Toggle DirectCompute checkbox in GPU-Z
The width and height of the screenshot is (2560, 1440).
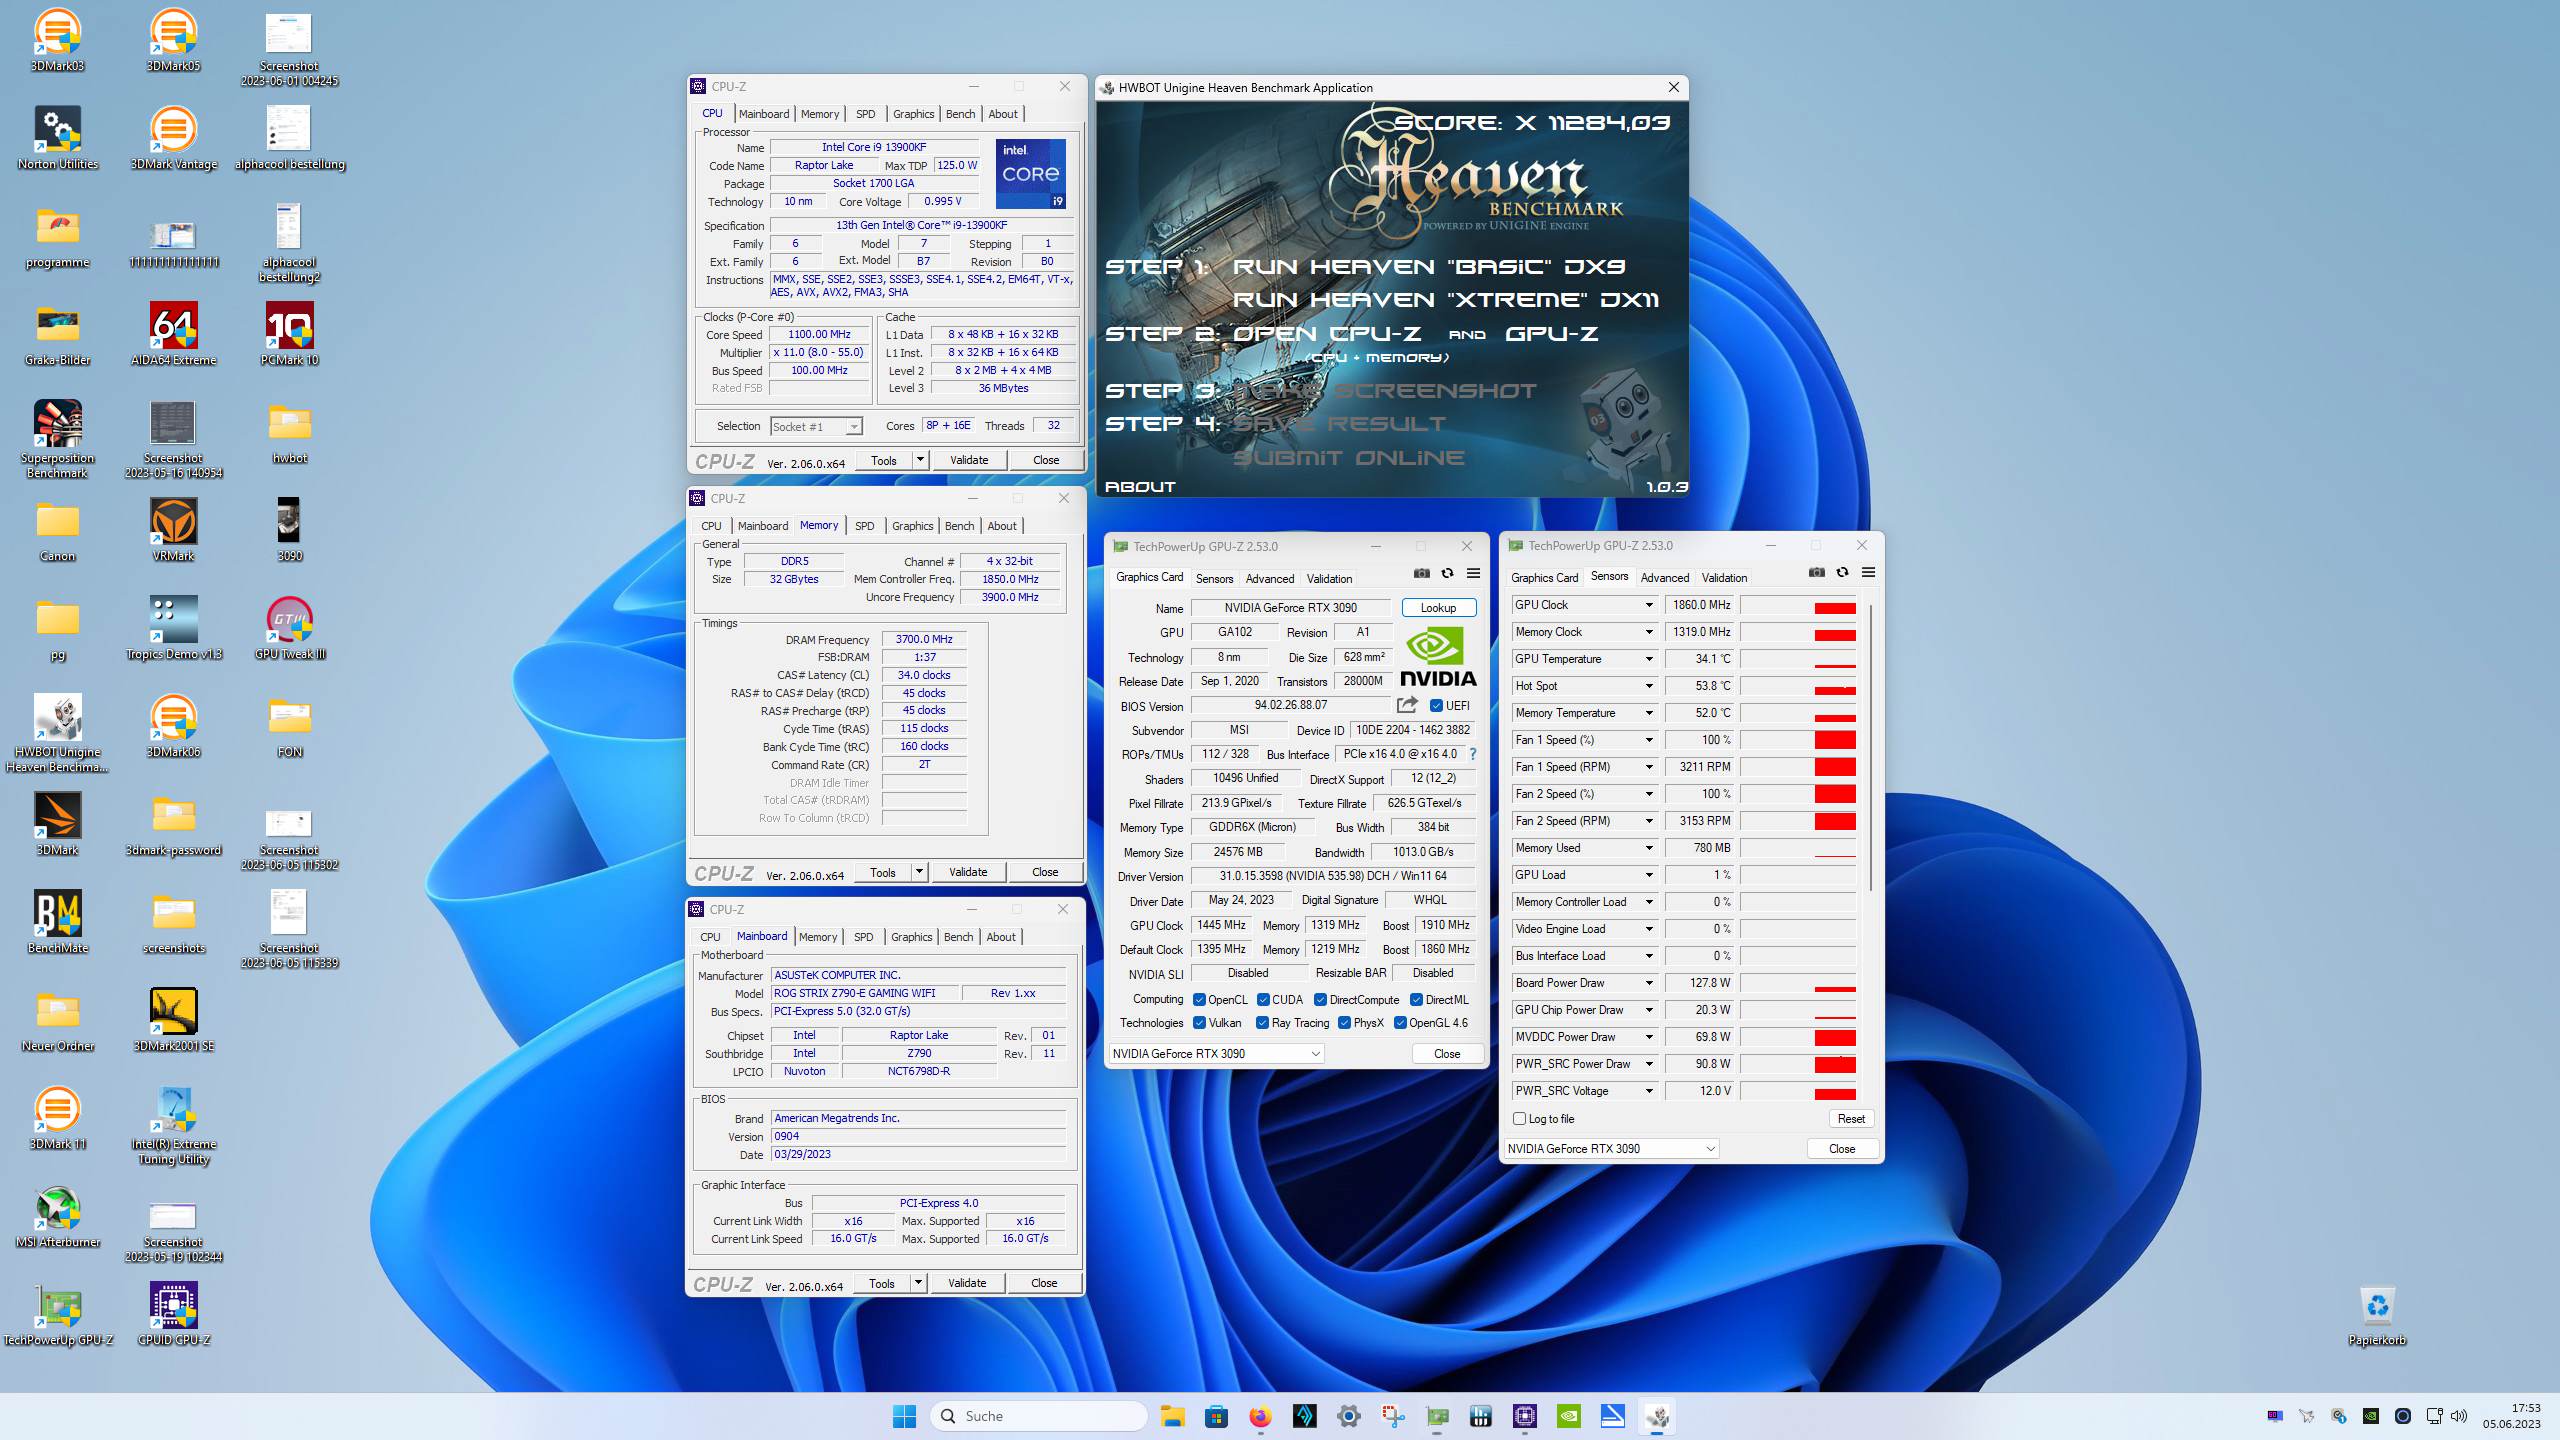point(1320,1000)
